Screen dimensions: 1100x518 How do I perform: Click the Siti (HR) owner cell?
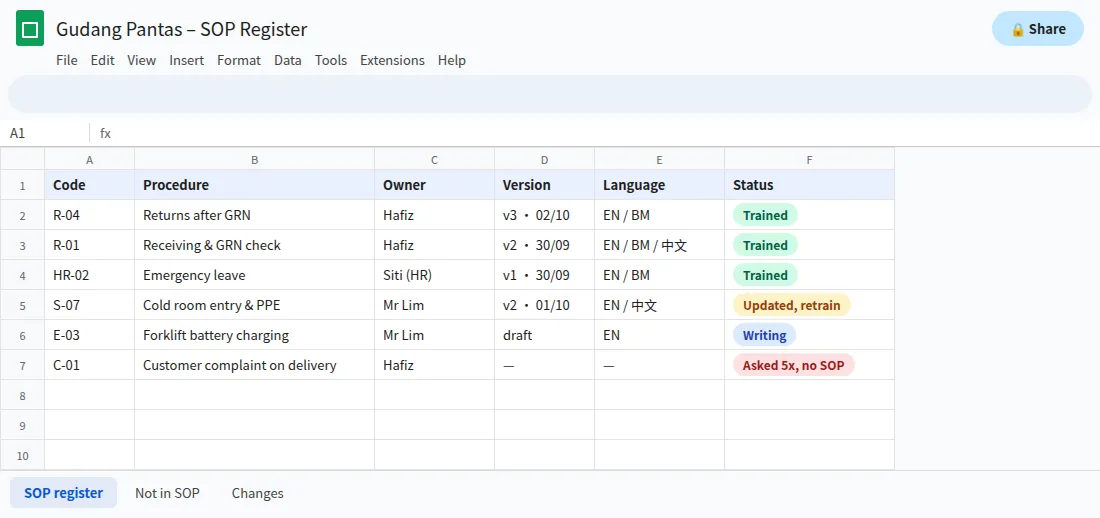(434, 275)
